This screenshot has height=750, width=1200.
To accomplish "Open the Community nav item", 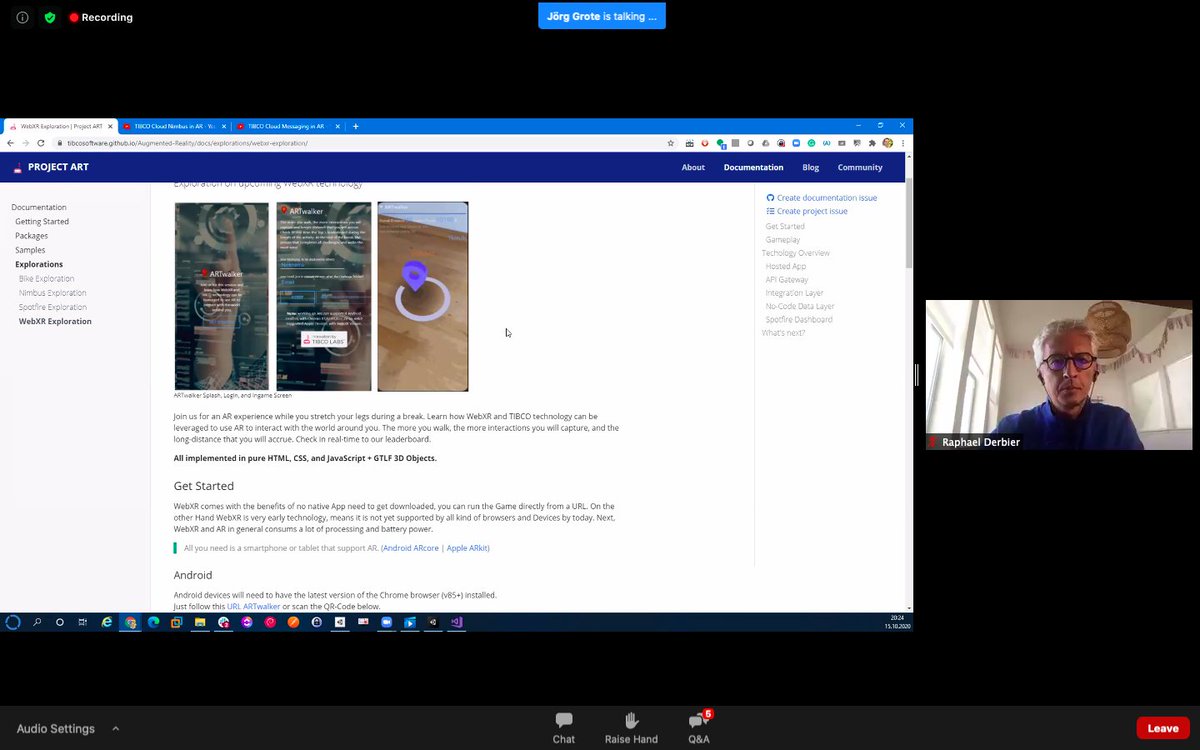I will click(860, 167).
